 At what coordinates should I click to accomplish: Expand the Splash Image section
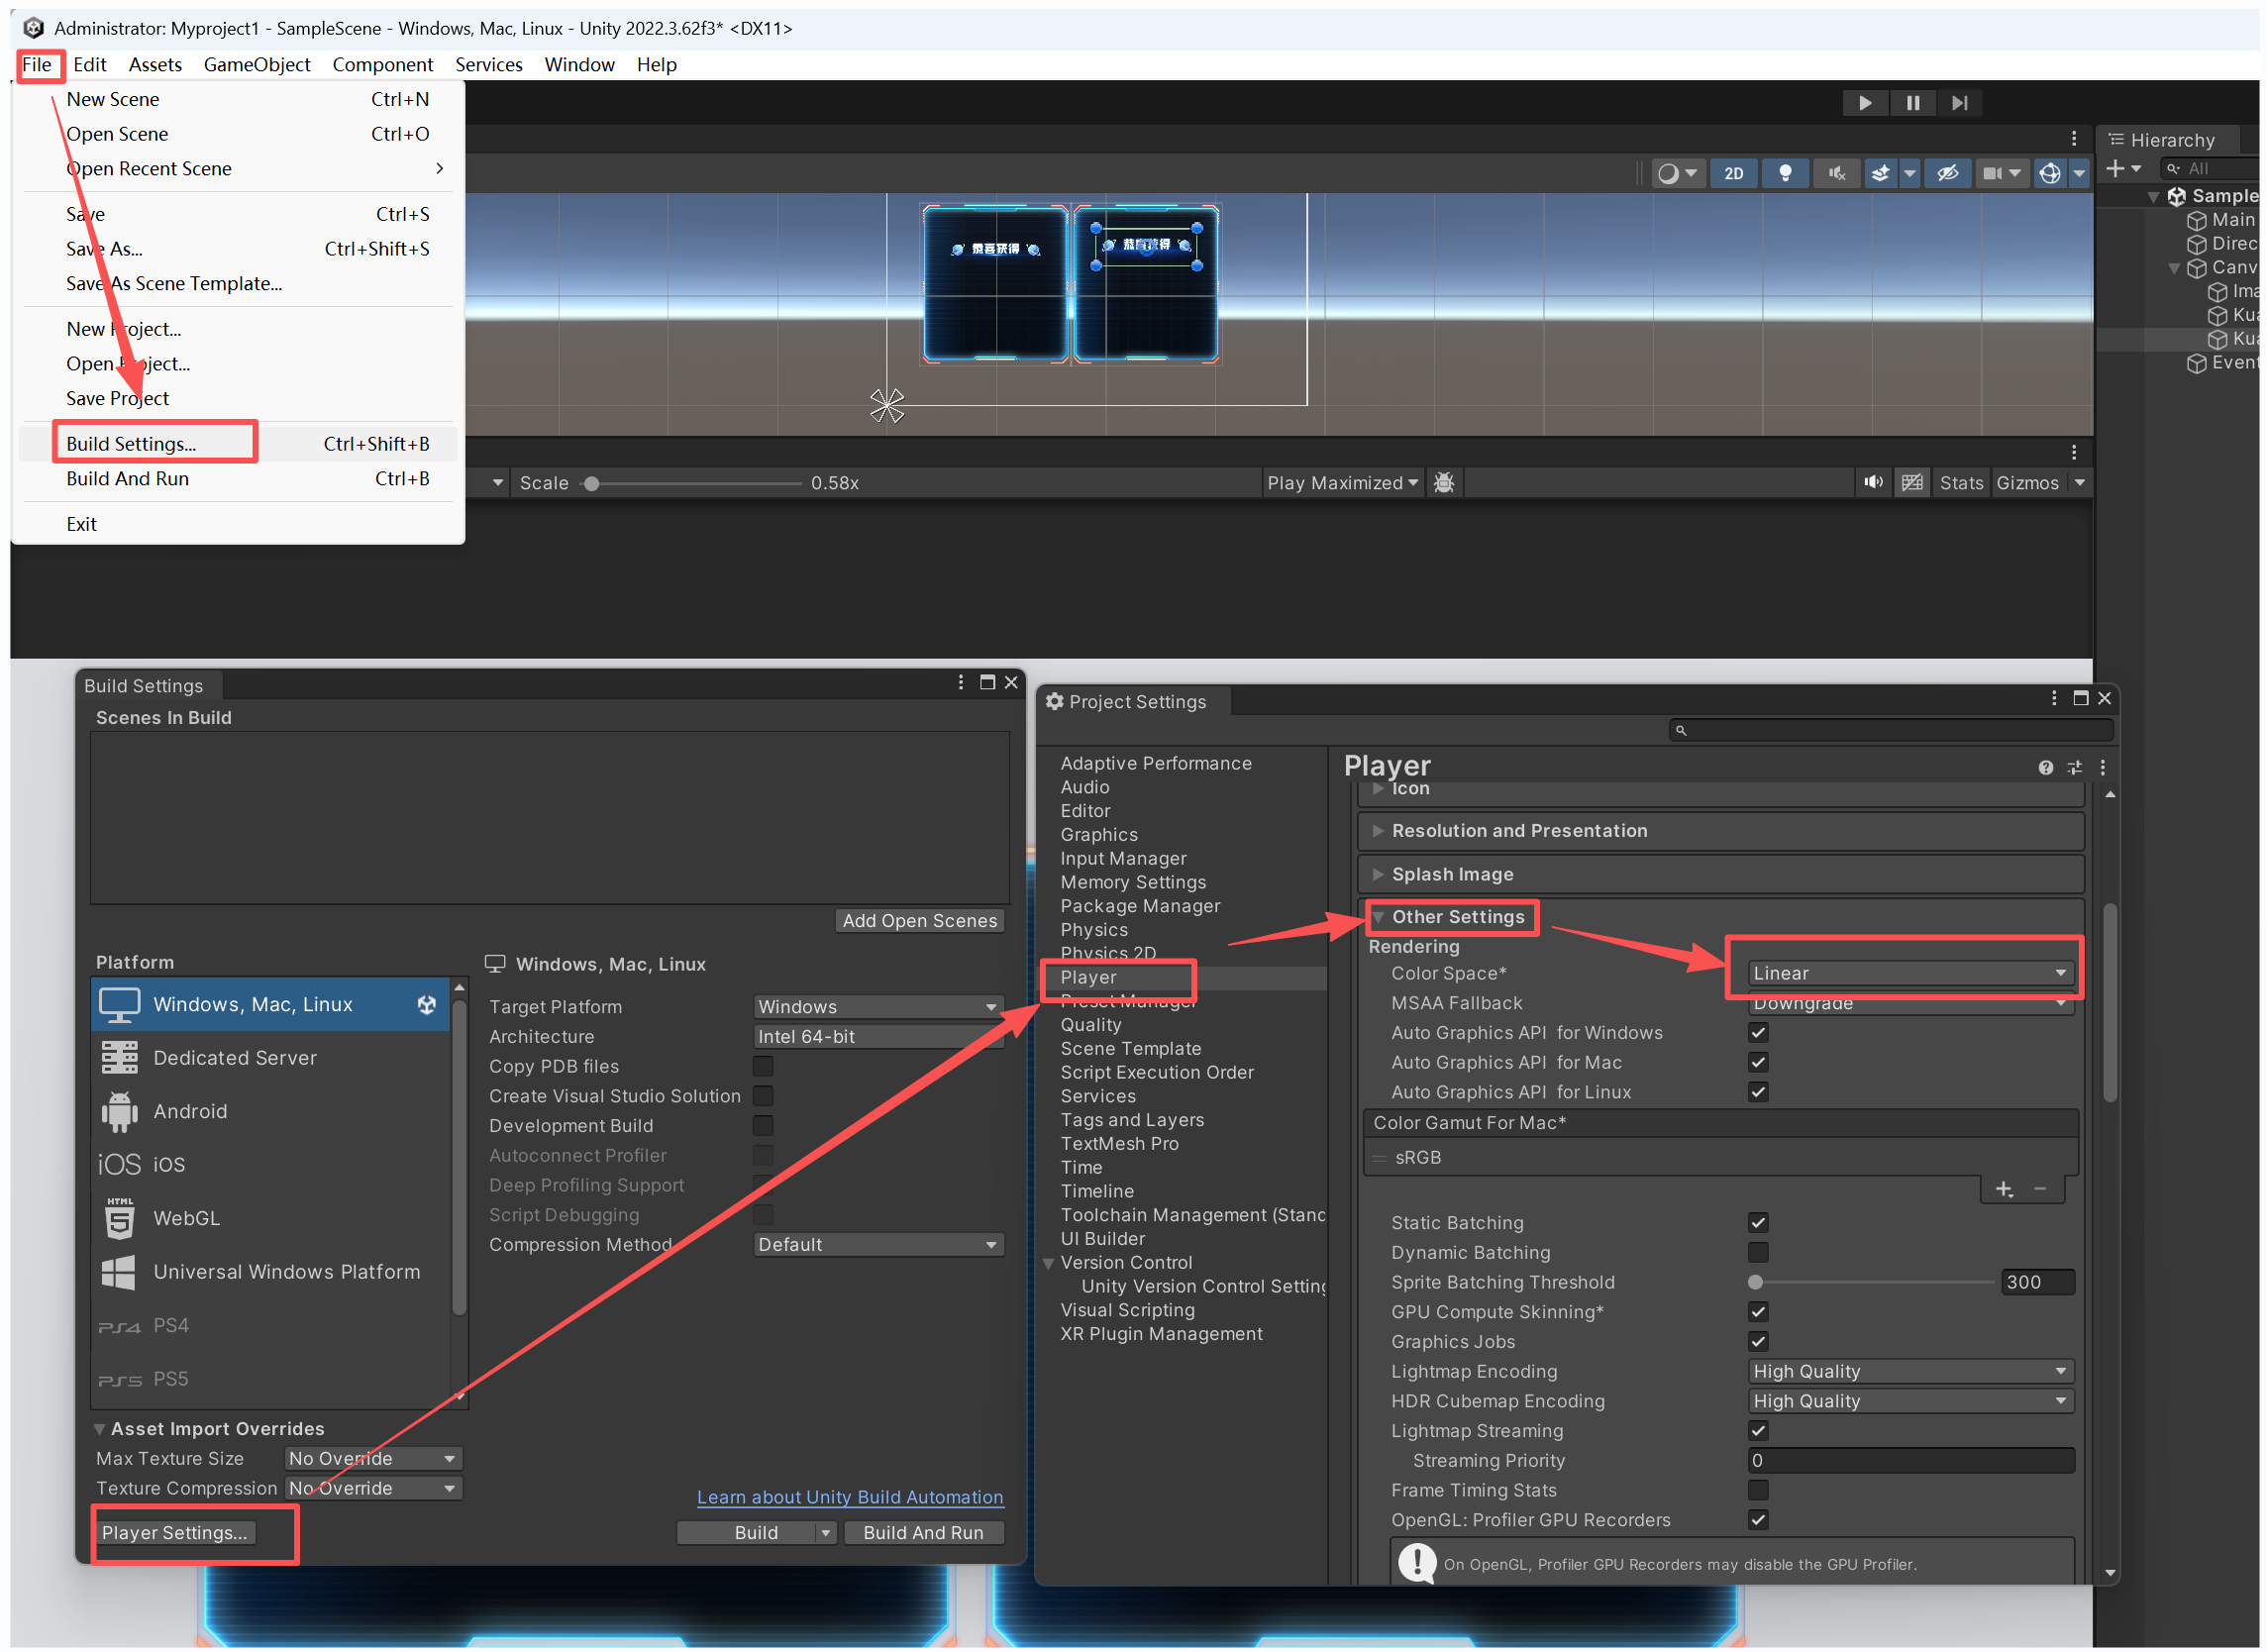(1452, 874)
